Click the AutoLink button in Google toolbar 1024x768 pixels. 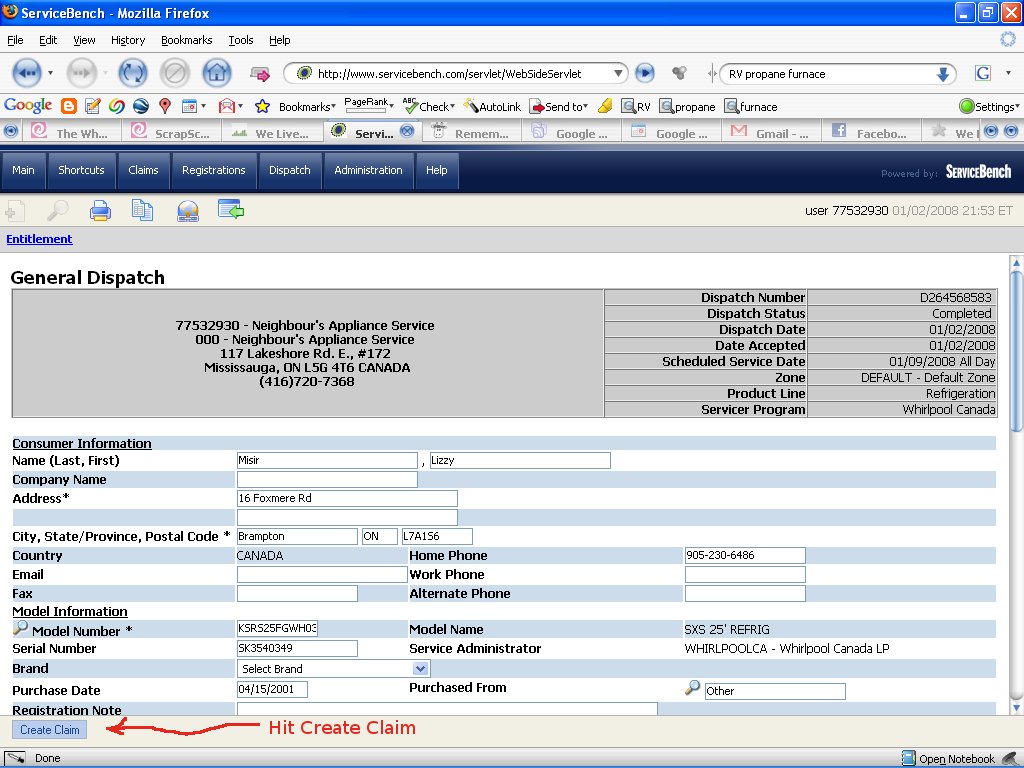tap(492, 106)
